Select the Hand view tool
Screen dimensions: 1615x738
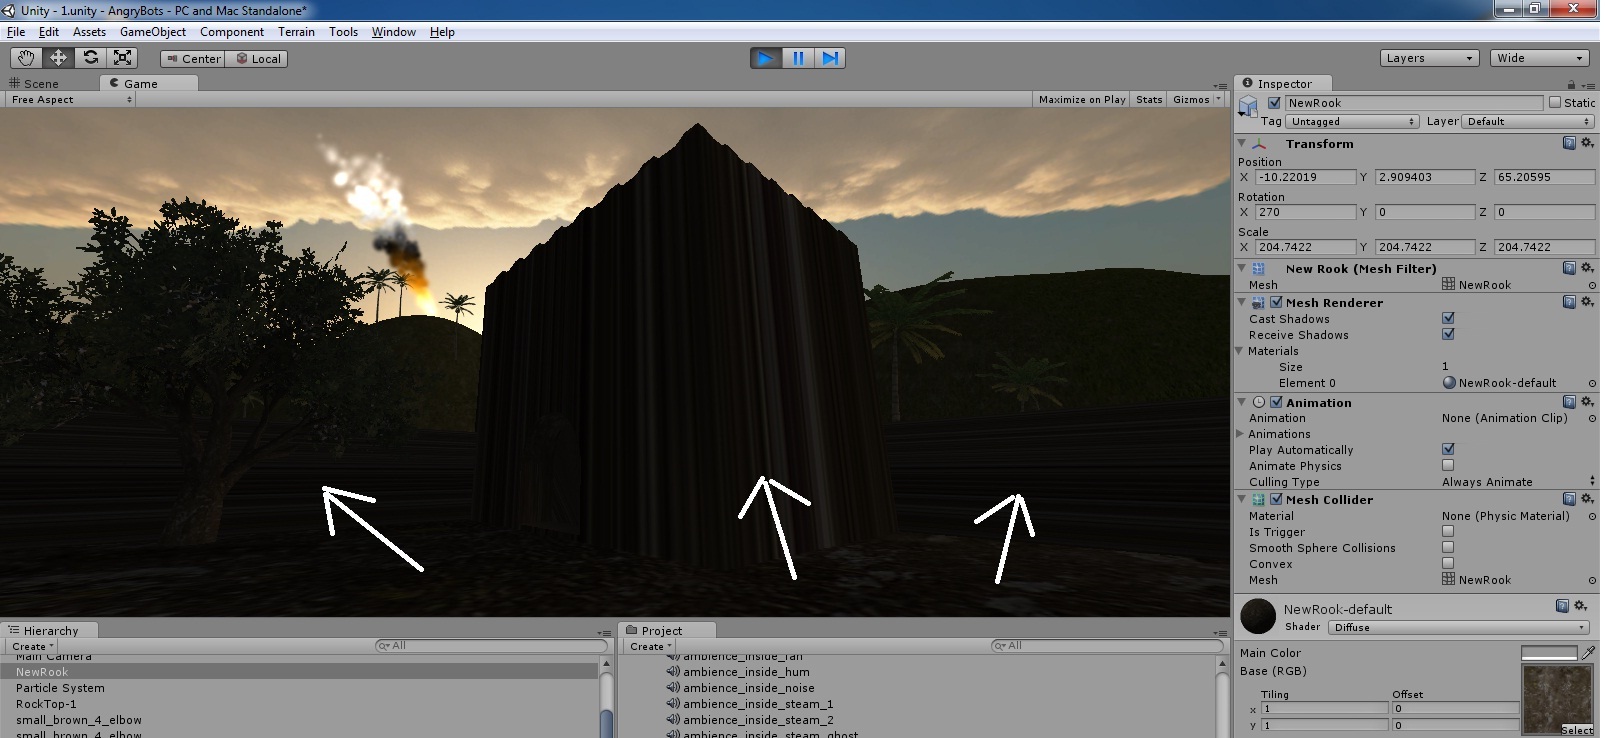pyautogui.click(x=26, y=58)
